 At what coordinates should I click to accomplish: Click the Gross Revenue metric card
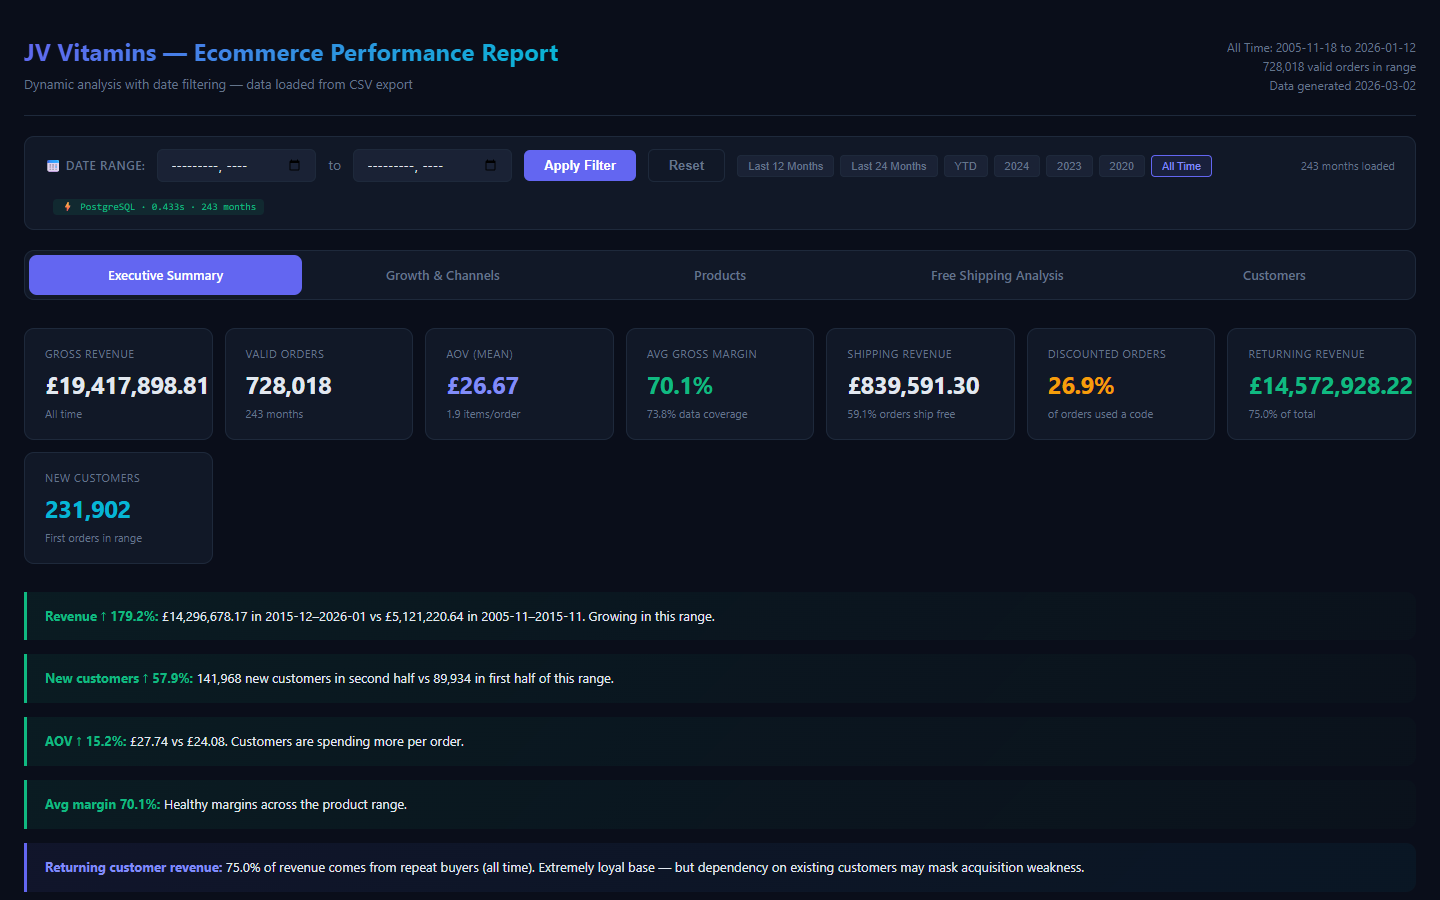pyautogui.click(x=118, y=384)
